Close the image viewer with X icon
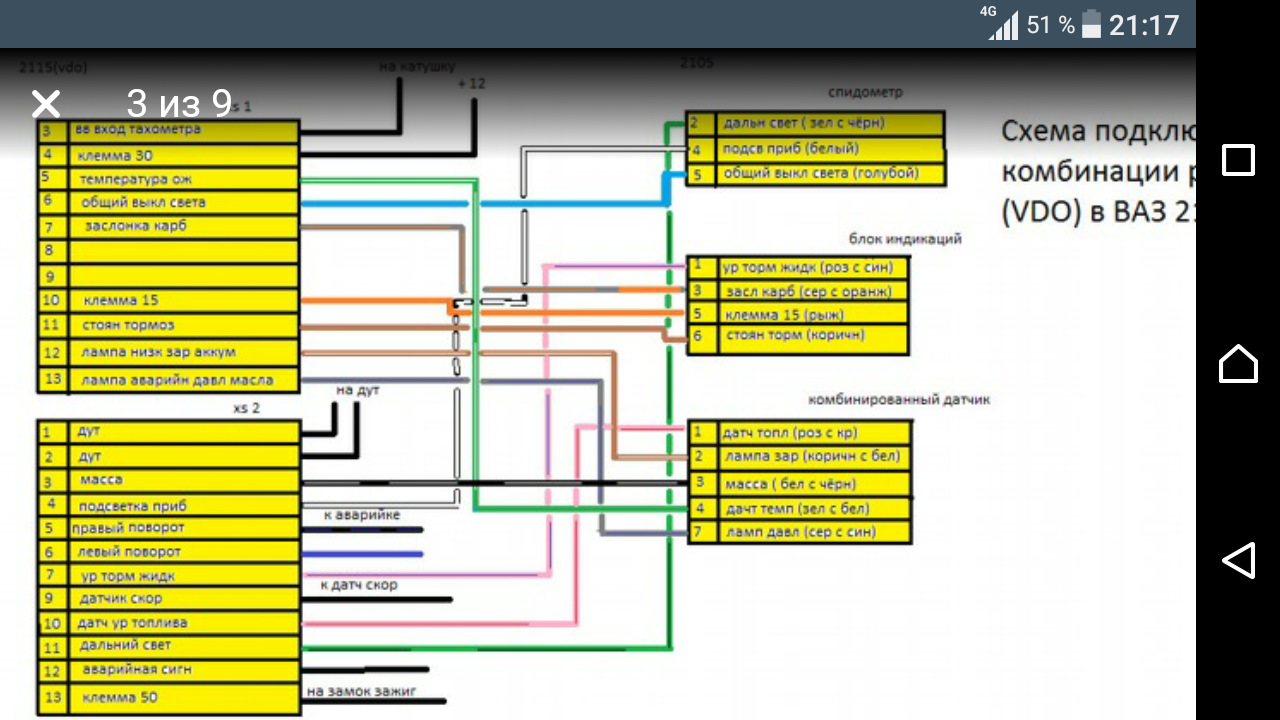This screenshot has width=1280, height=720. point(46,103)
